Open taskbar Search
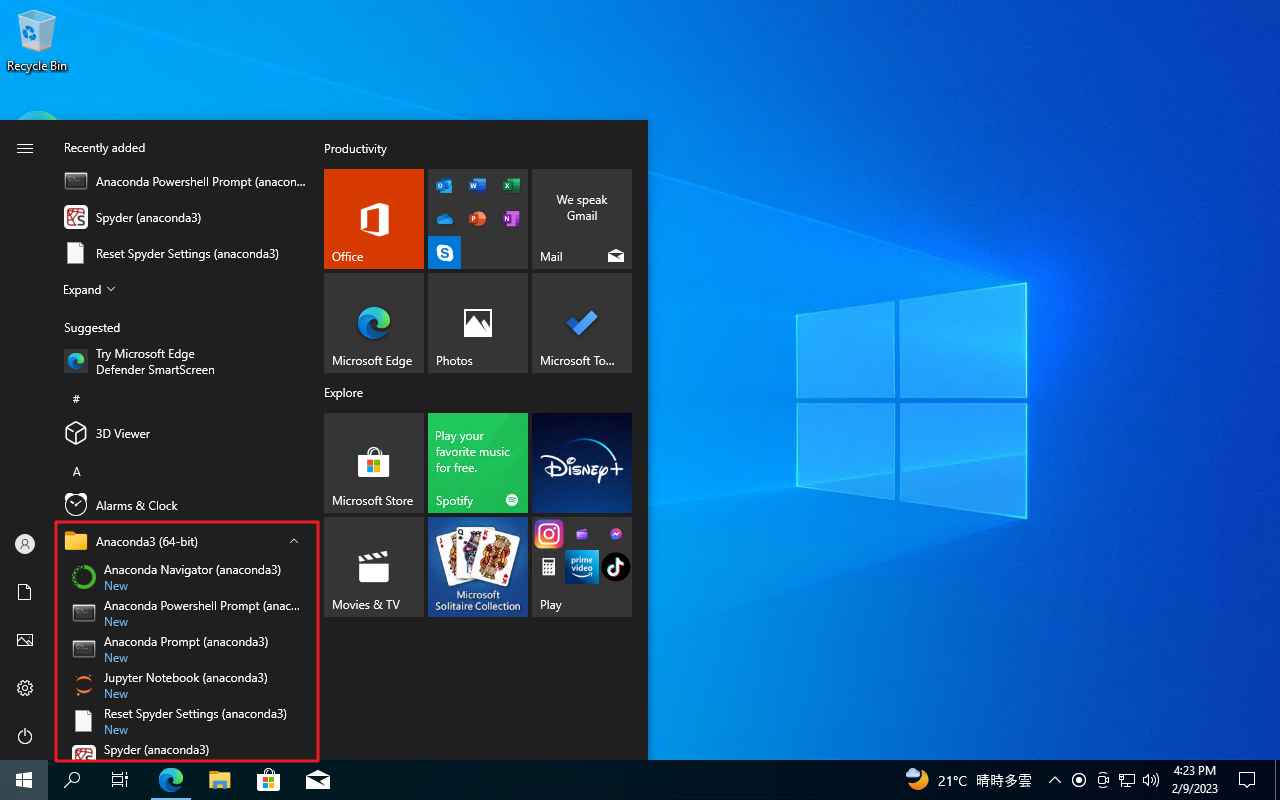The width and height of the screenshot is (1280, 800). tap(72, 780)
